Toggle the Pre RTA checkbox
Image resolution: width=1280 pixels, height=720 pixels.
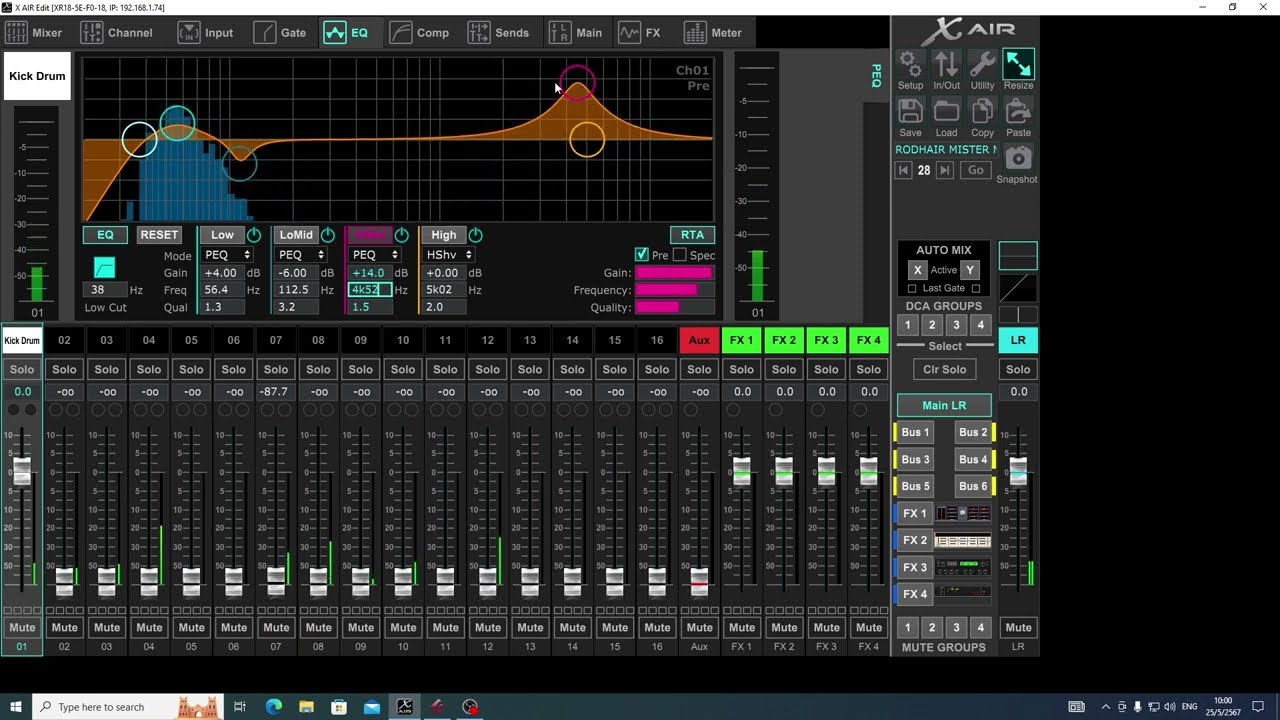coord(642,255)
